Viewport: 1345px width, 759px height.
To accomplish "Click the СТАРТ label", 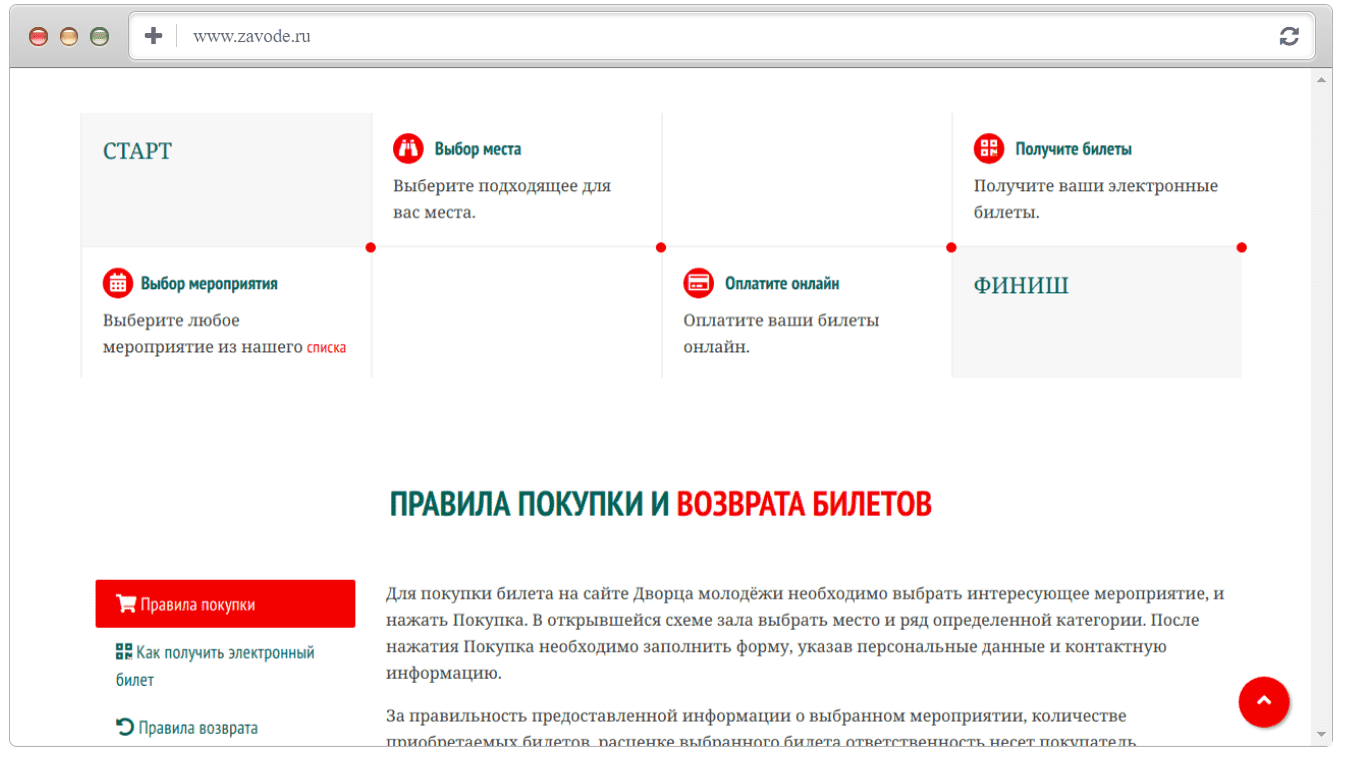I will click(x=138, y=151).
